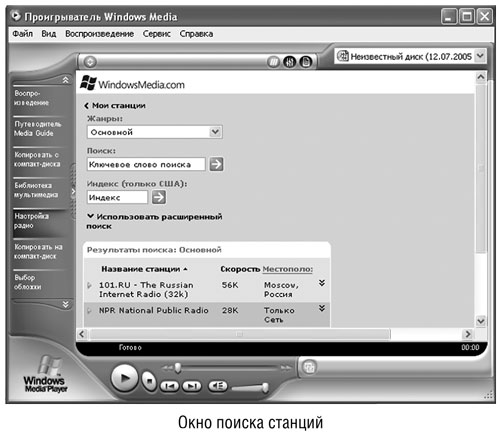Expand details for NPR National Public Radio
Screen dimensions: 500x441
click(x=322, y=308)
